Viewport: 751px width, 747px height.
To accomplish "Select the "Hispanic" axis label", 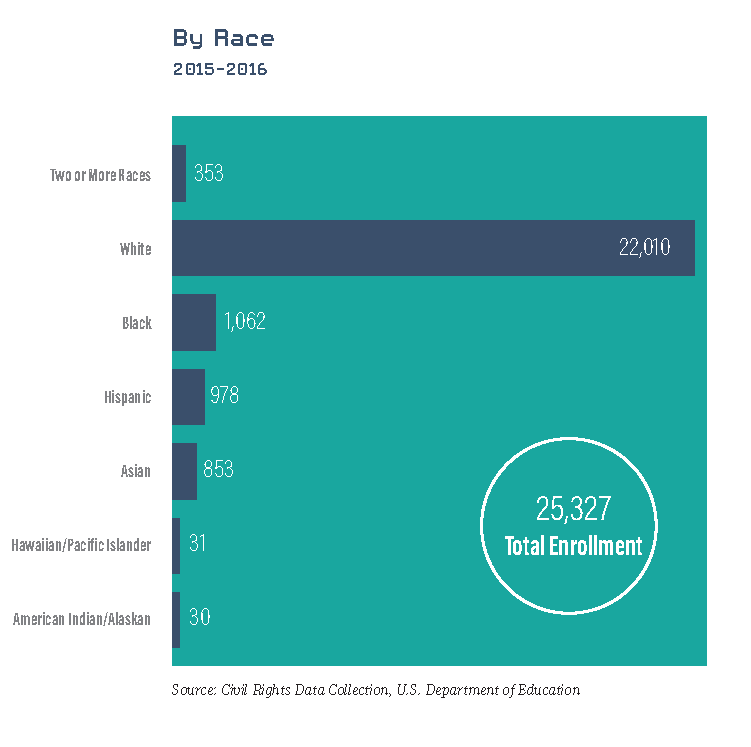I will 127,397.
